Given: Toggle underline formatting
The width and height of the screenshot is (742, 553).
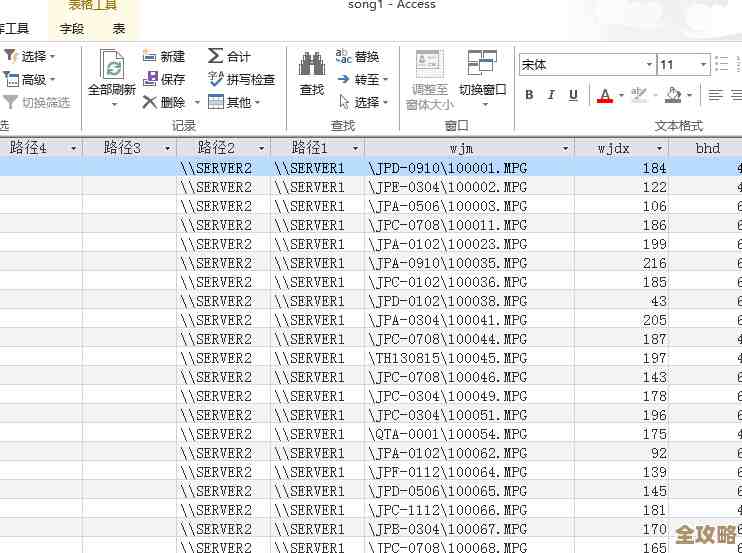Looking at the screenshot, I should click(x=573, y=96).
